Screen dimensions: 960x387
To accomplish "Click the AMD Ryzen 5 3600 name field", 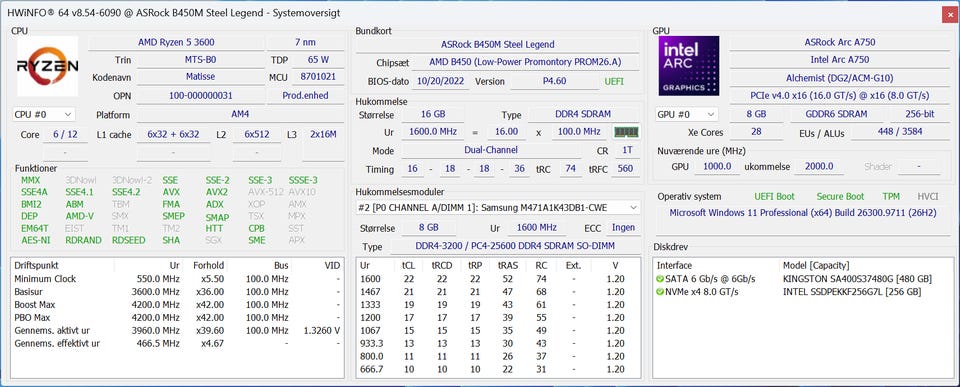I will point(176,42).
